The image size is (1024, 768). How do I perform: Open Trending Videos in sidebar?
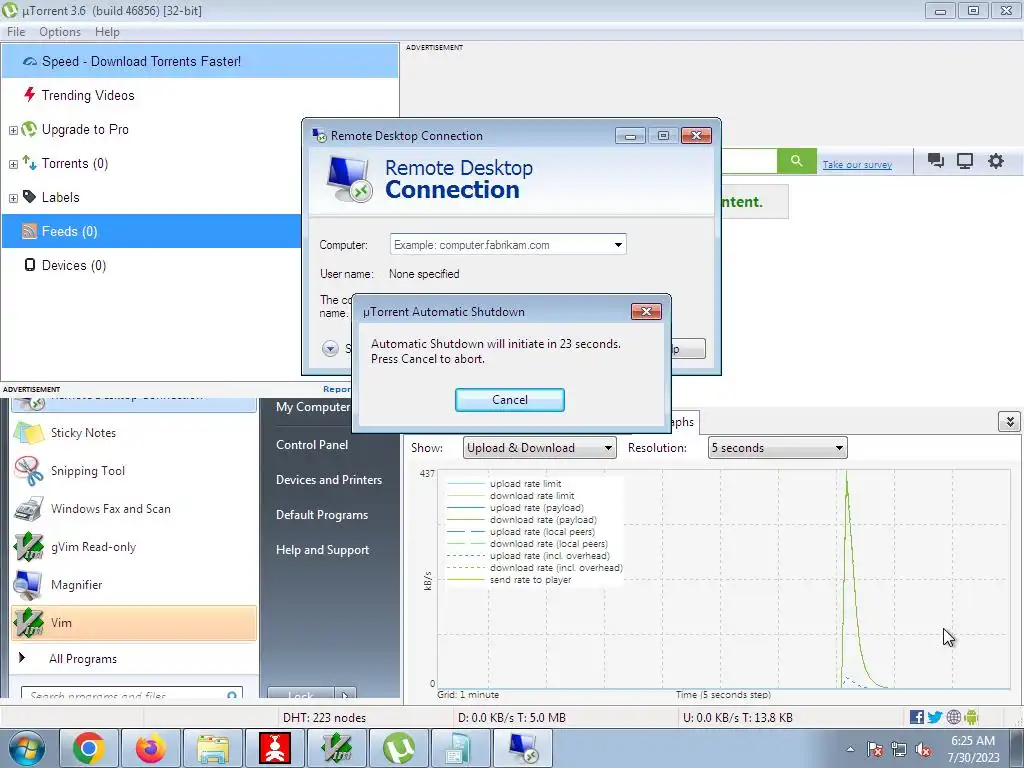tap(88, 95)
